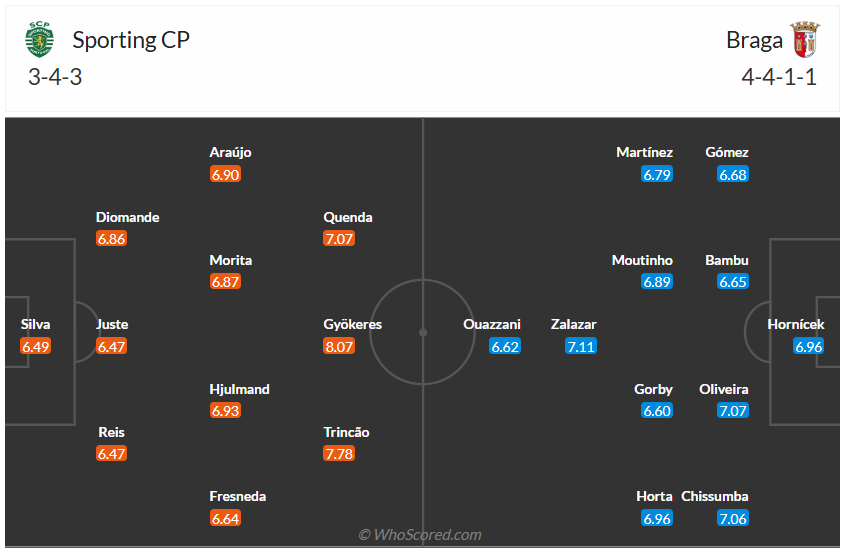Click goalkeeper Silva's 6.49 rating
This screenshot has height=548, width=844.
[35, 346]
